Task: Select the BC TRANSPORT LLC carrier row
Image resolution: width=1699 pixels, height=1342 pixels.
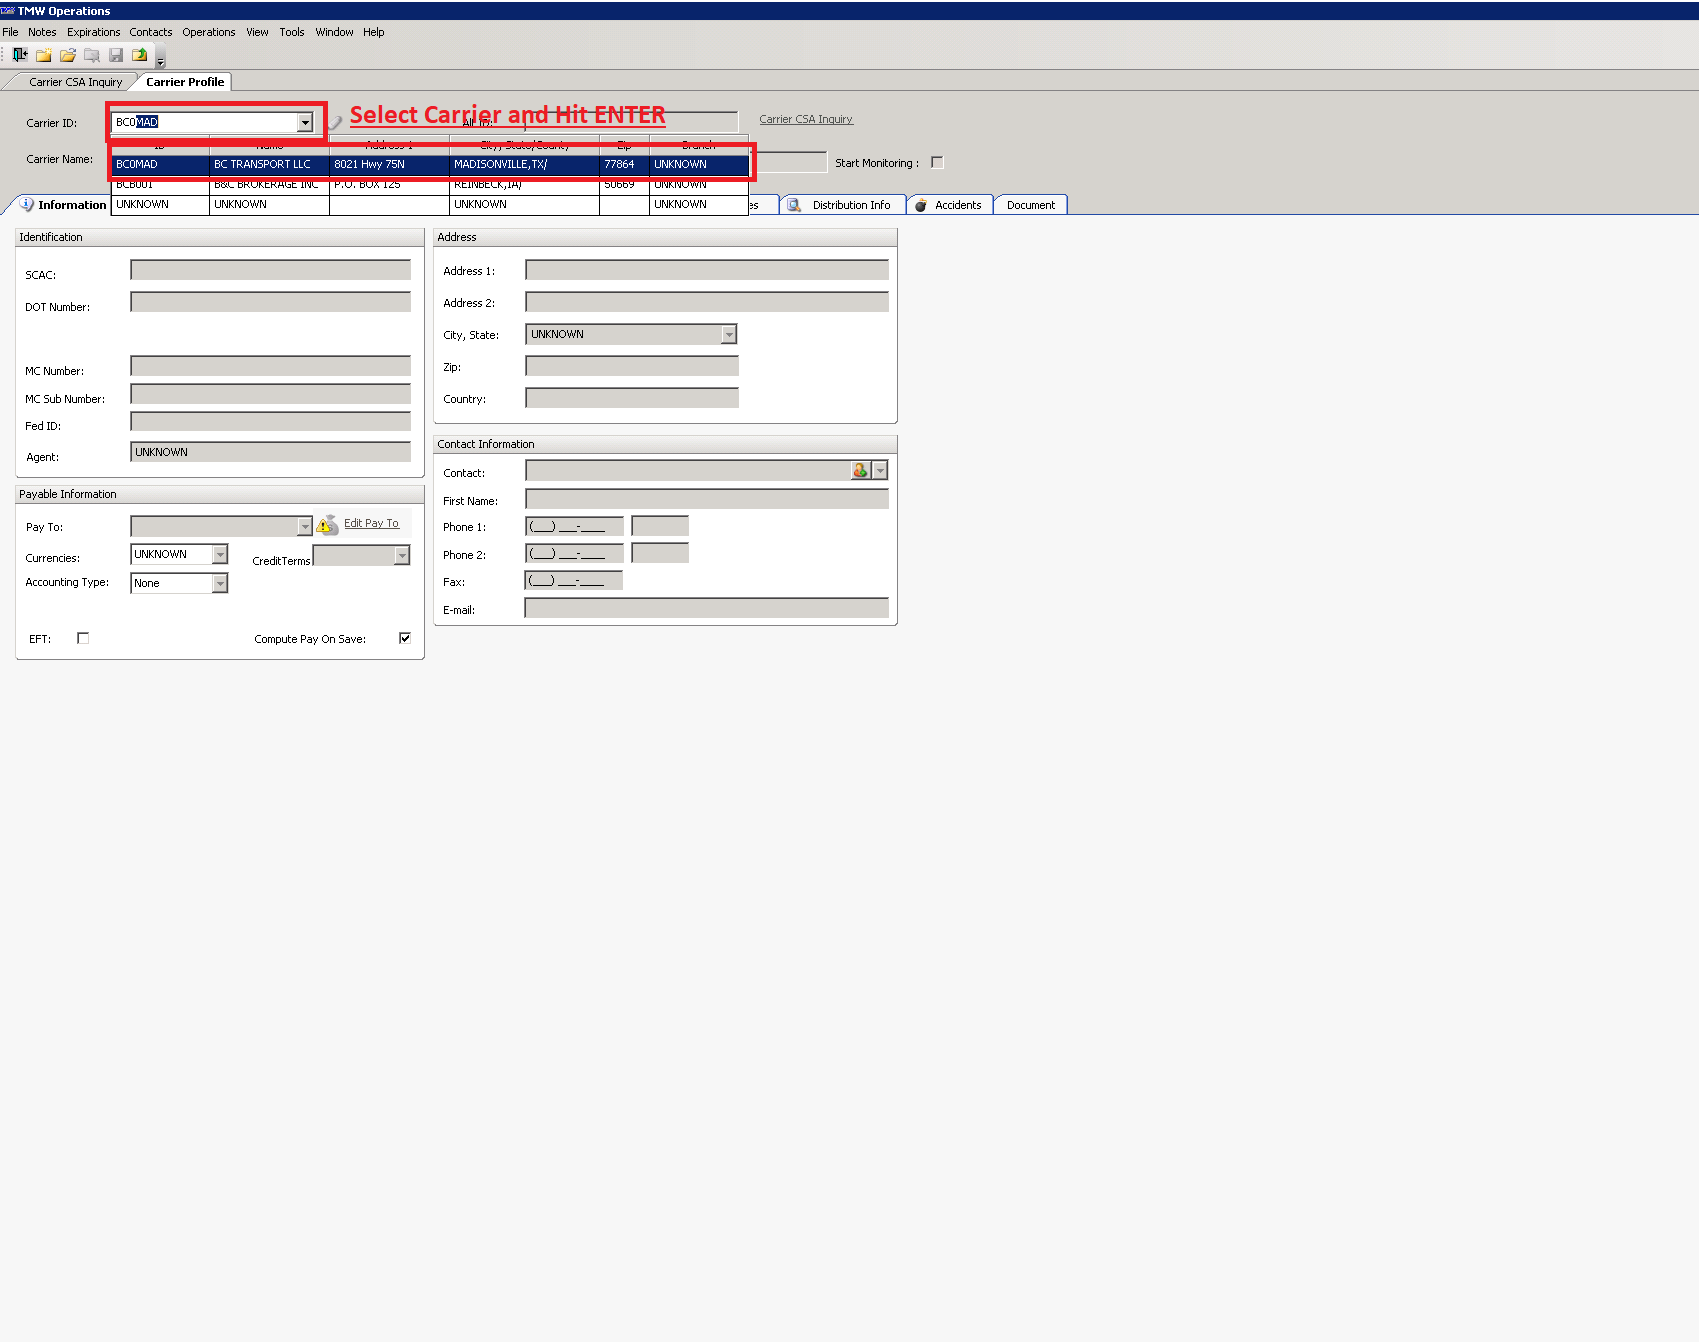Action: (x=430, y=164)
